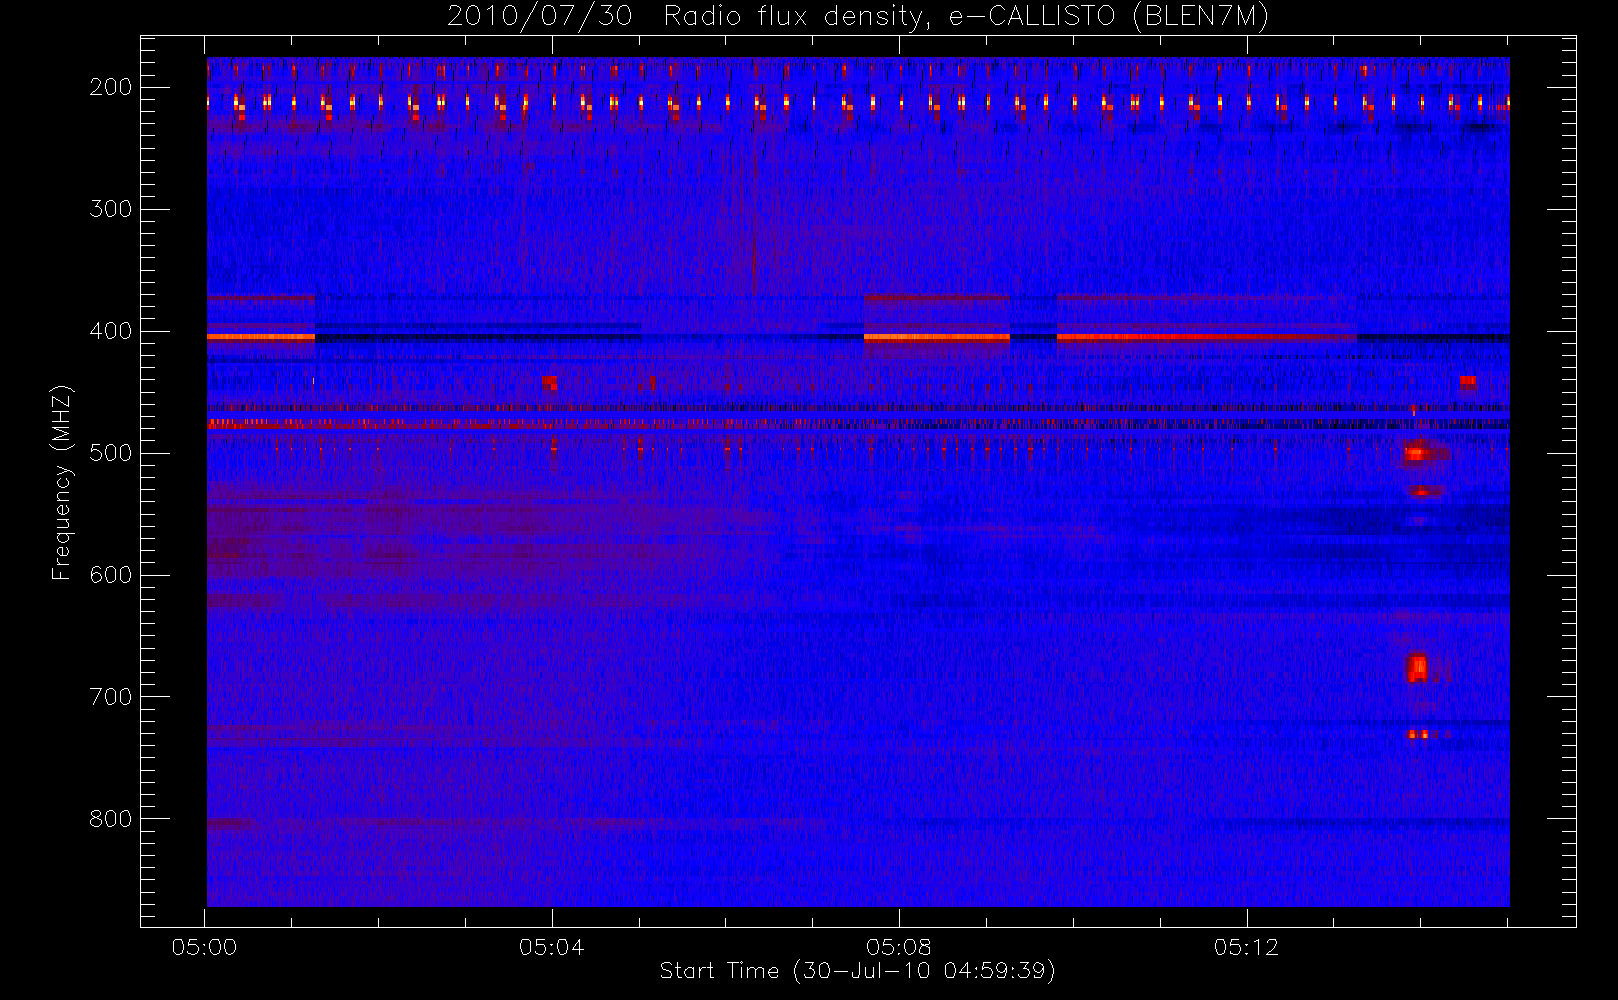Click the plot title mentioning e-CALLISTO (BLEN7M)

coord(858,17)
